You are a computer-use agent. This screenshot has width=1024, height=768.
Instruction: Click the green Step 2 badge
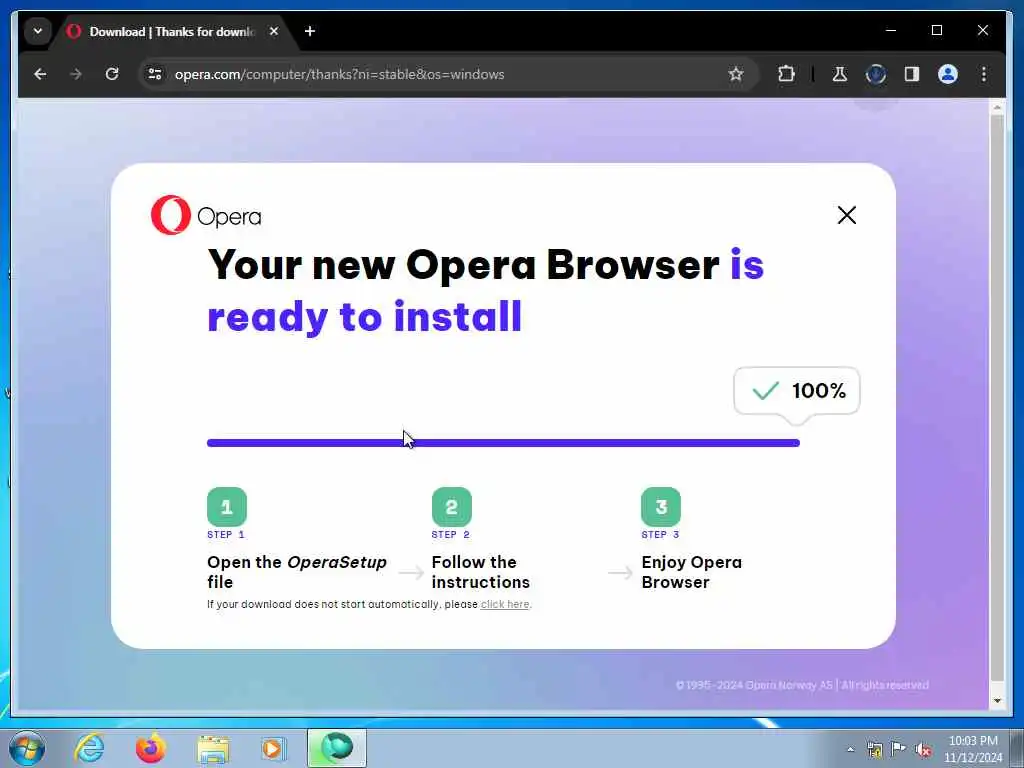(x=451, y=507)
